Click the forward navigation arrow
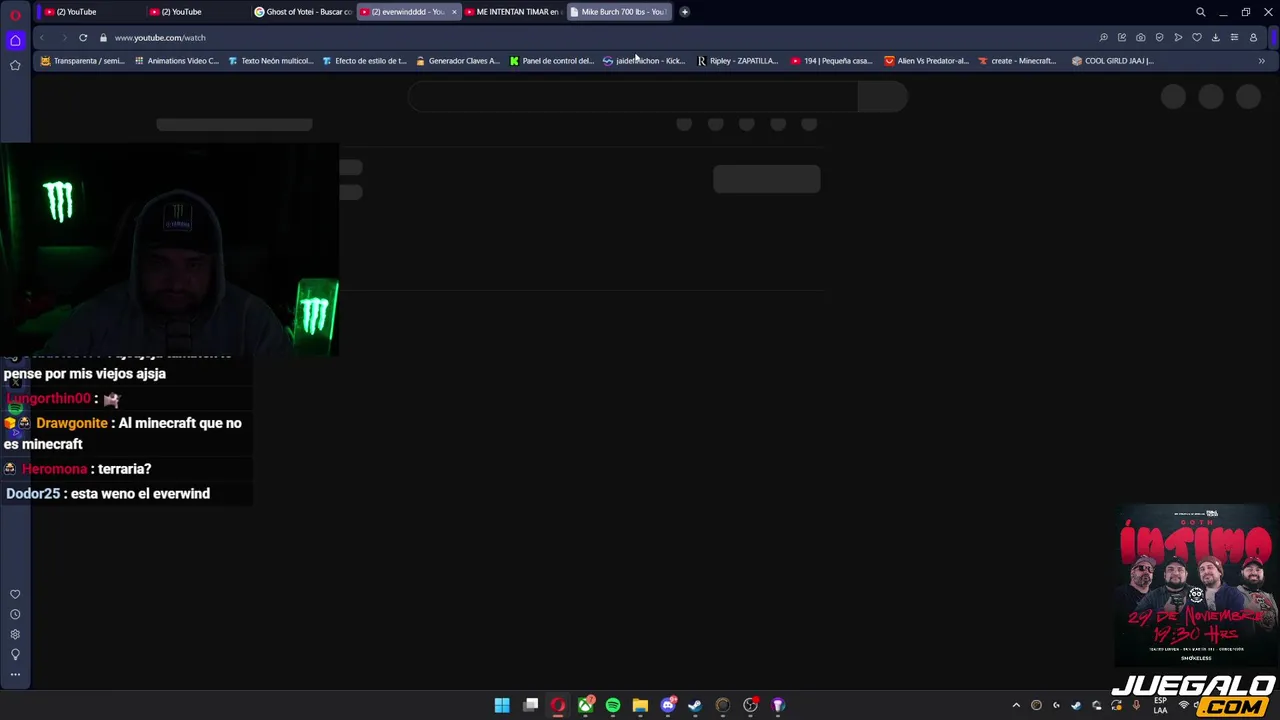 point(64,38)
